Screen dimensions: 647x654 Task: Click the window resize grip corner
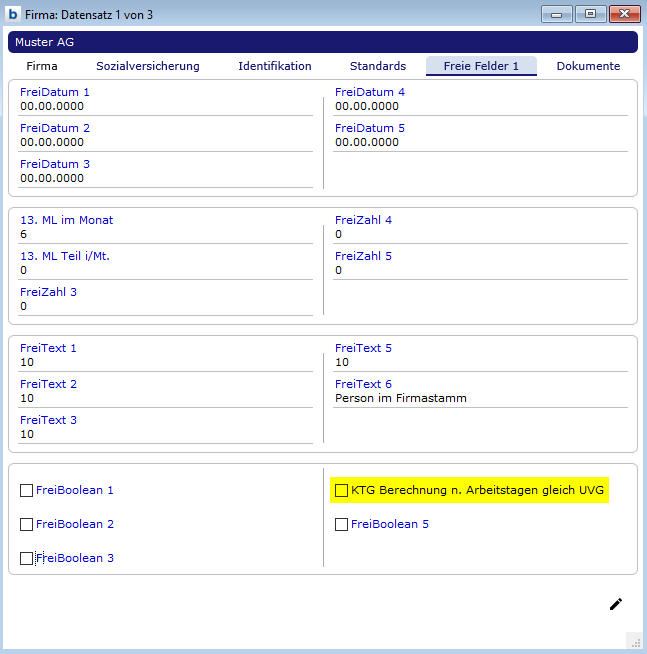(633, 641)
